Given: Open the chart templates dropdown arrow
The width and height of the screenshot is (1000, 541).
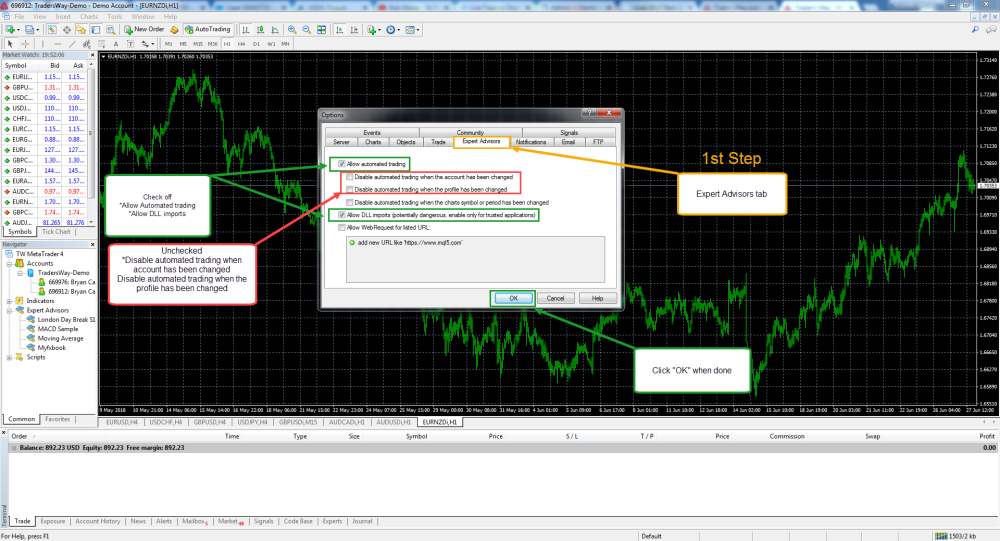Looking at the screenshot, I should click(418, 29).
